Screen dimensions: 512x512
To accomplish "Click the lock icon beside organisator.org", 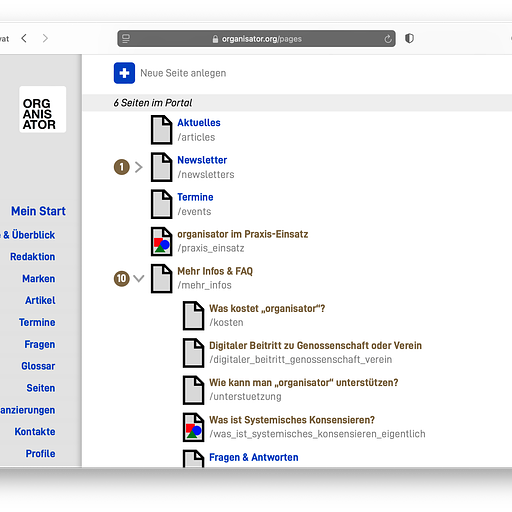I will click(x=215, y=39).
